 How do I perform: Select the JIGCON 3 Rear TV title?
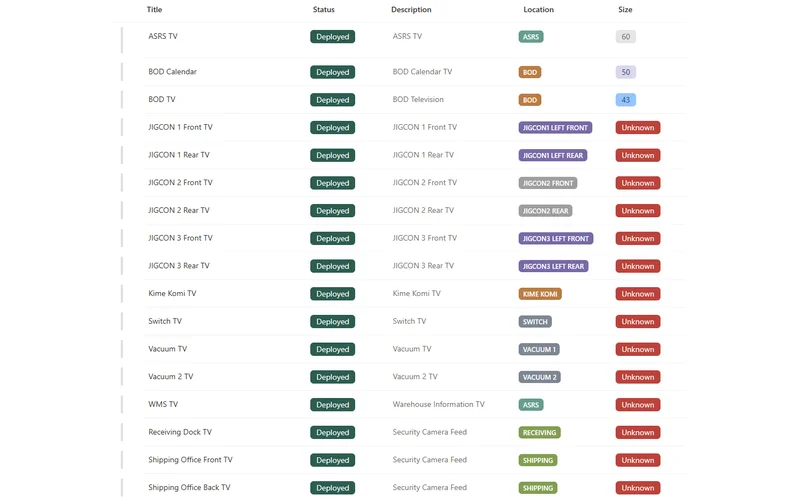tap(179, 266)
